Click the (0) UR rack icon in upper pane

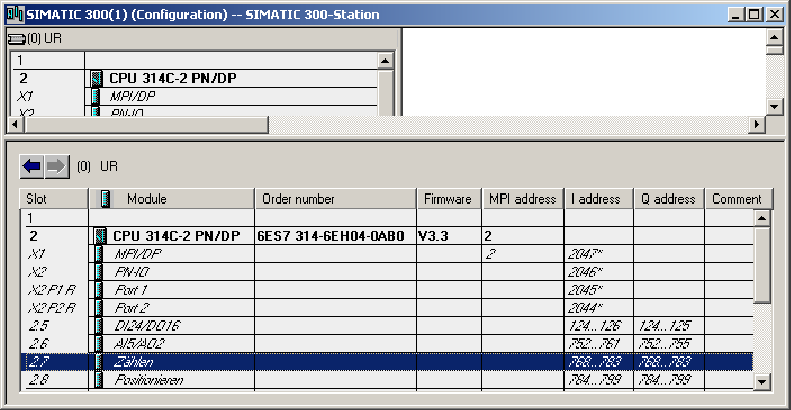tap(17, 39)
